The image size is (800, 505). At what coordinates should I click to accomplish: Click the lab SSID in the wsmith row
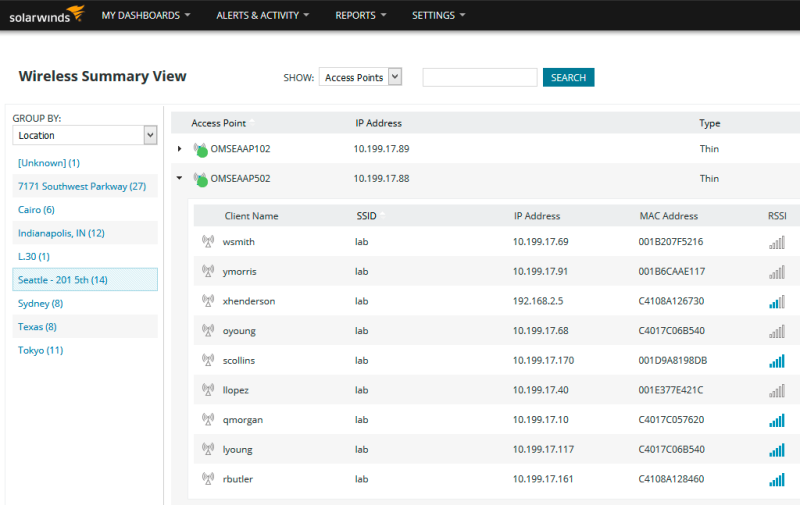[x=361, y=241]
